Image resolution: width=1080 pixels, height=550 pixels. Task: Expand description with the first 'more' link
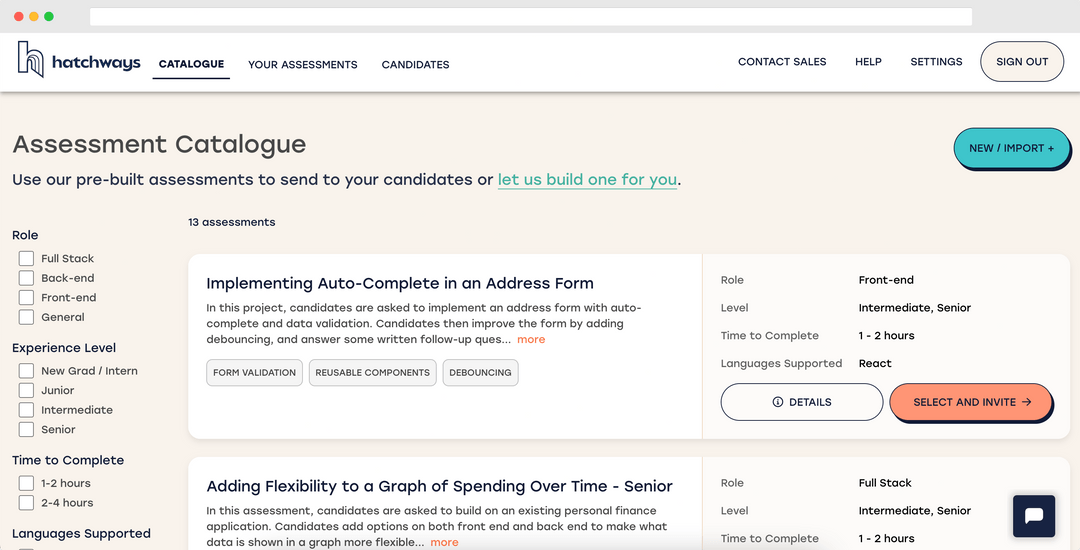[x=531, y=340]
